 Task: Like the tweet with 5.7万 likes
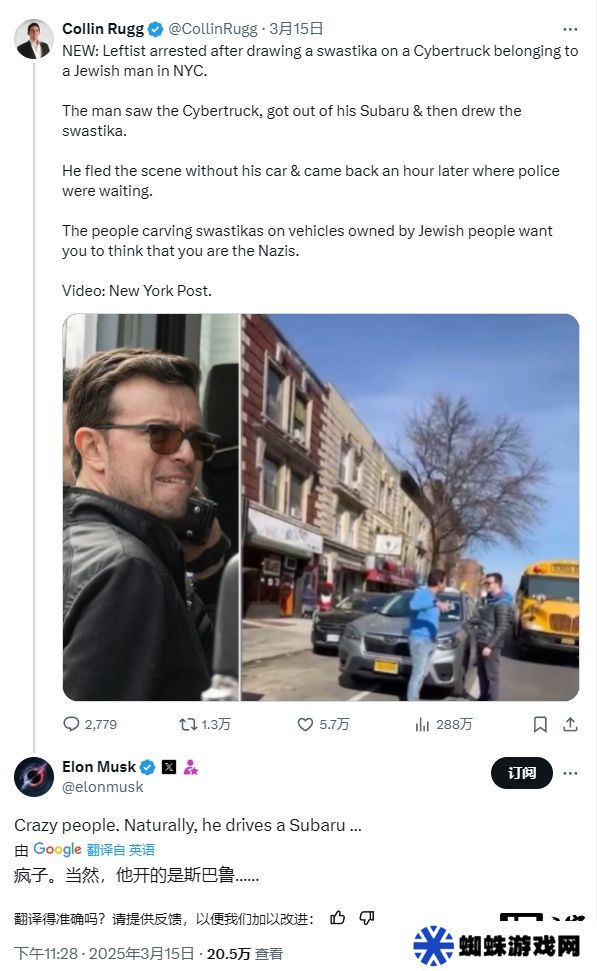(x=305, y=724)
